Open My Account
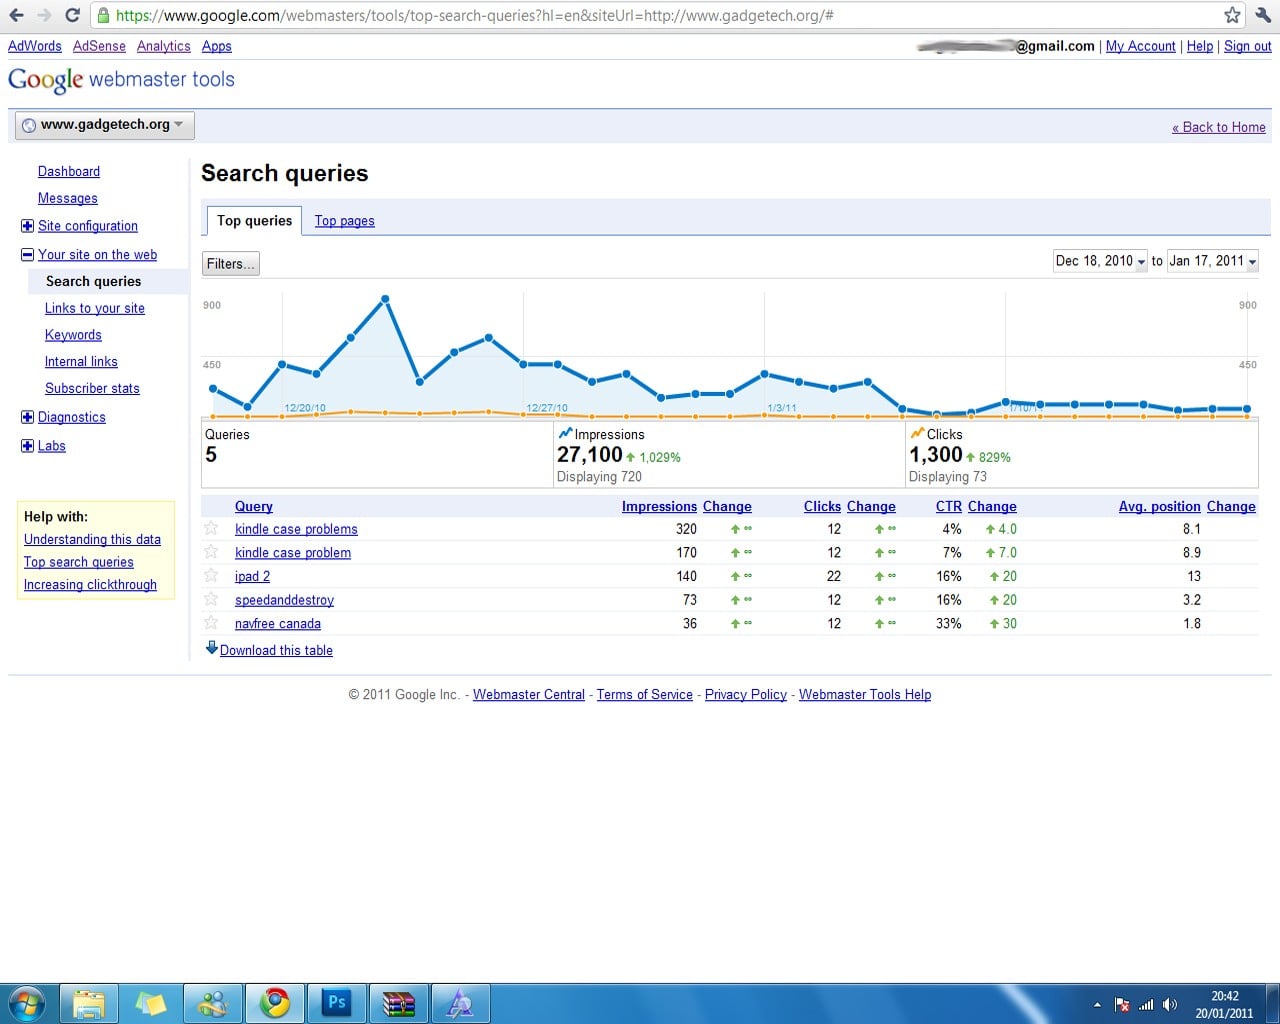1280x1024 pixels. click(1140, 46)
